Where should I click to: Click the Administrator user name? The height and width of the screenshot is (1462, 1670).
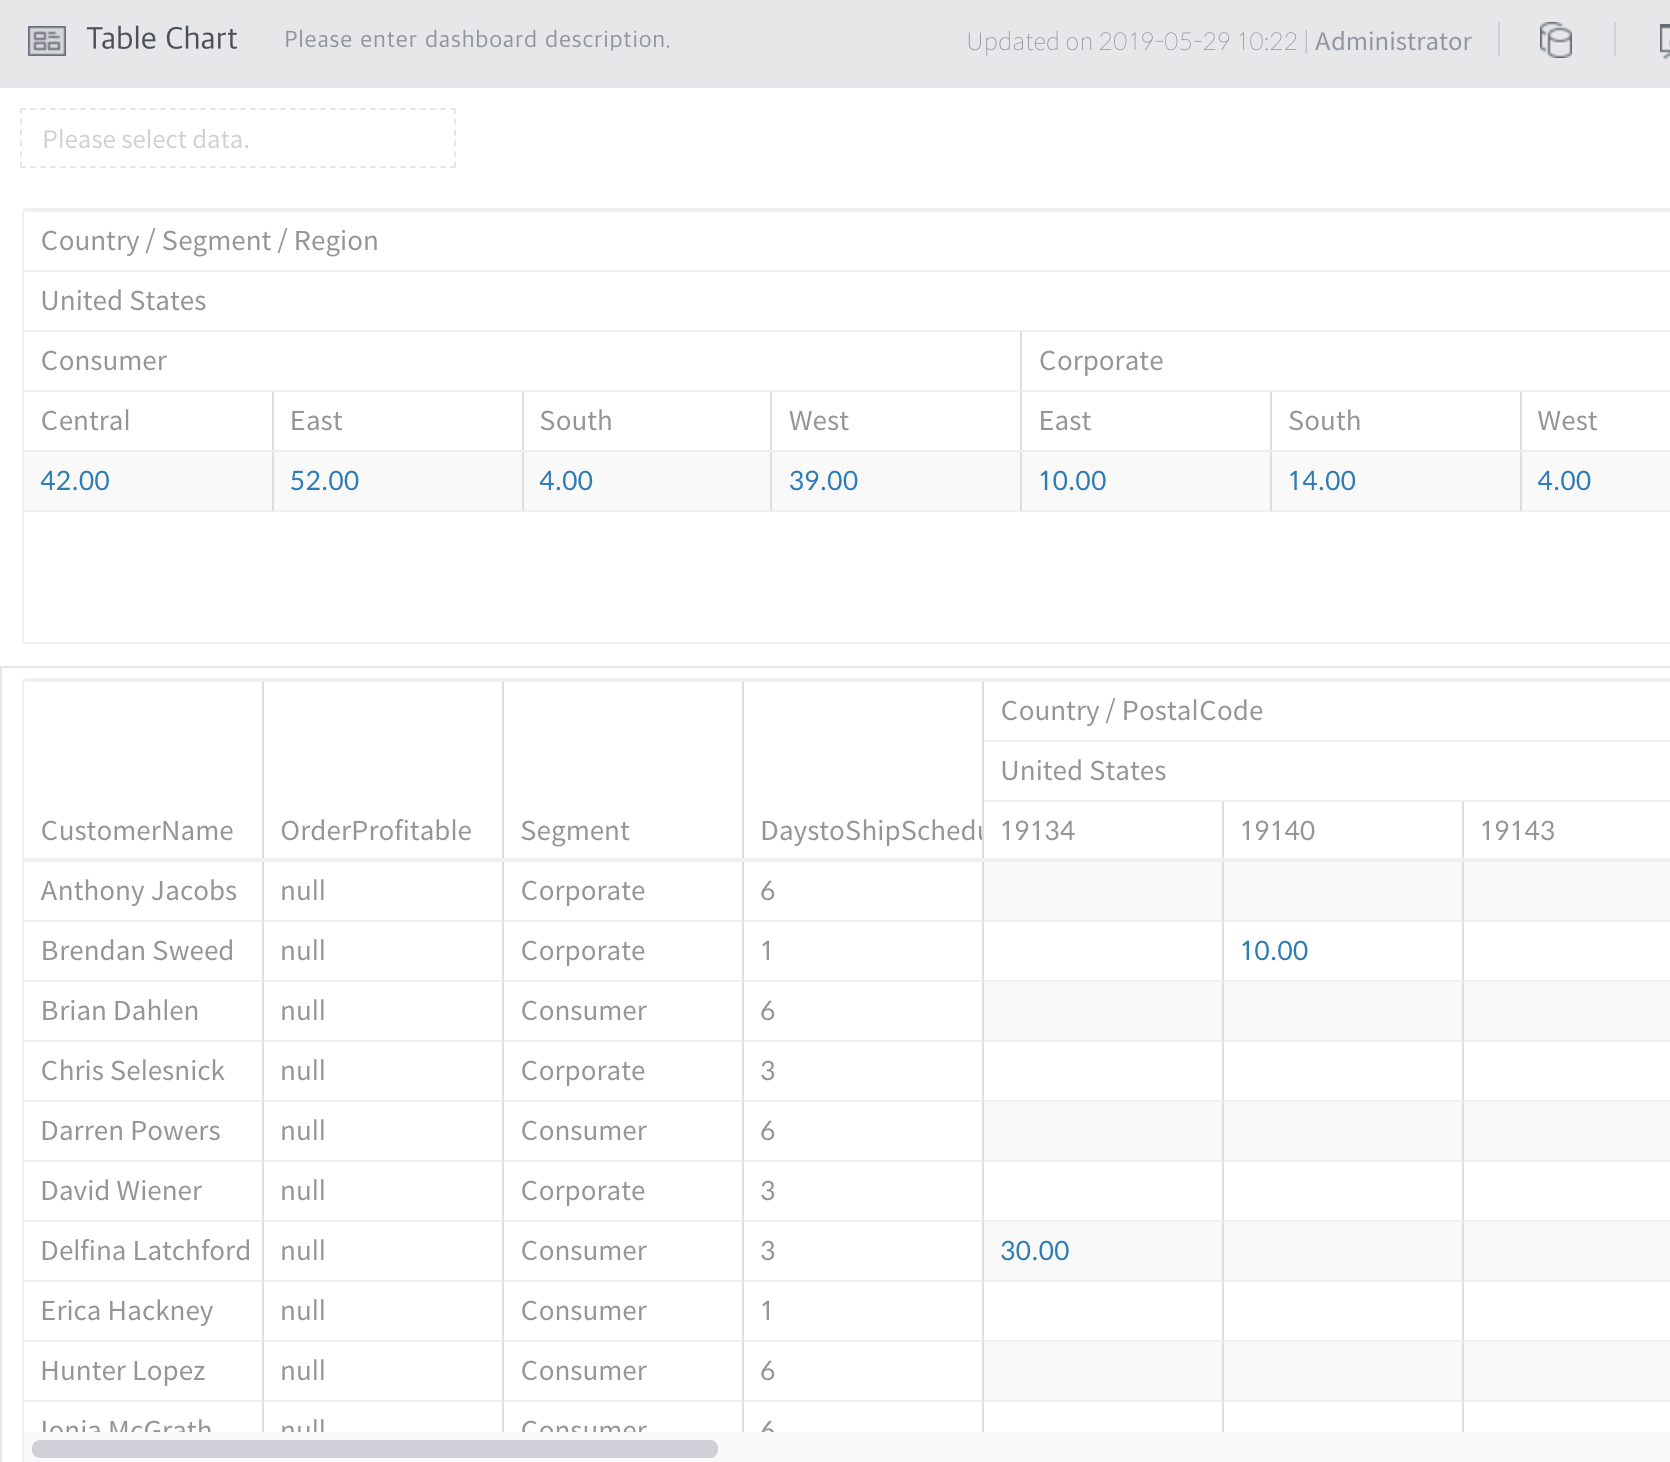1393,41
